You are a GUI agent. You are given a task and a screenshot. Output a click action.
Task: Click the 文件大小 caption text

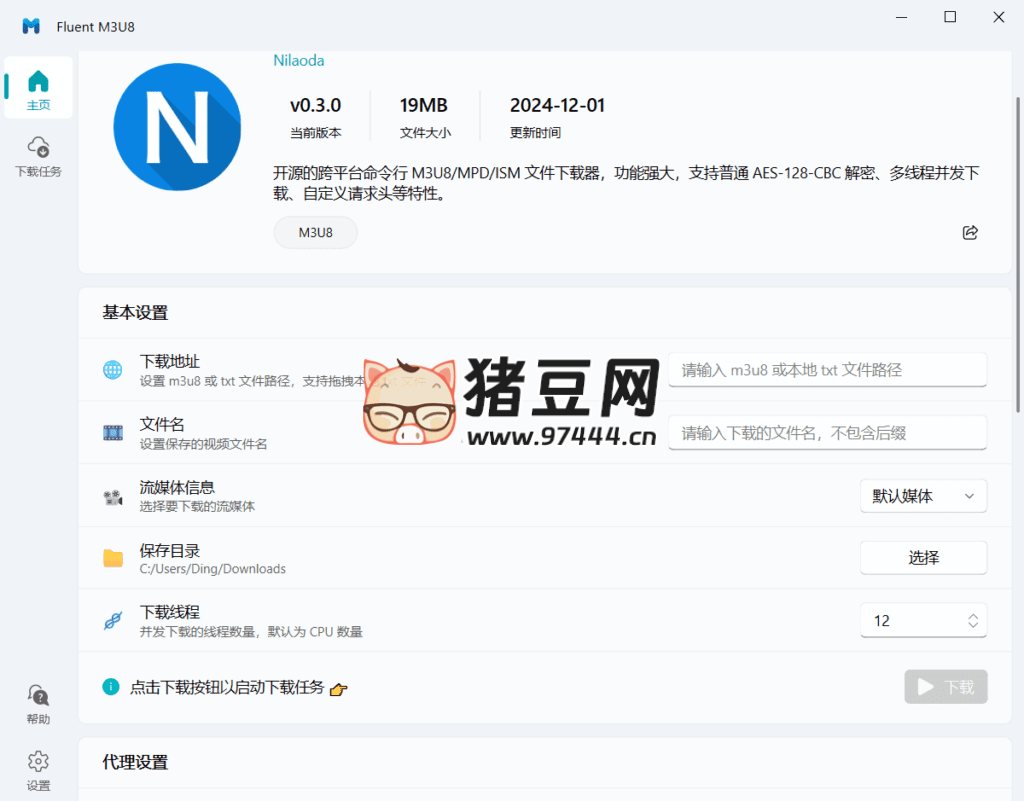click(x=425, y=133)
